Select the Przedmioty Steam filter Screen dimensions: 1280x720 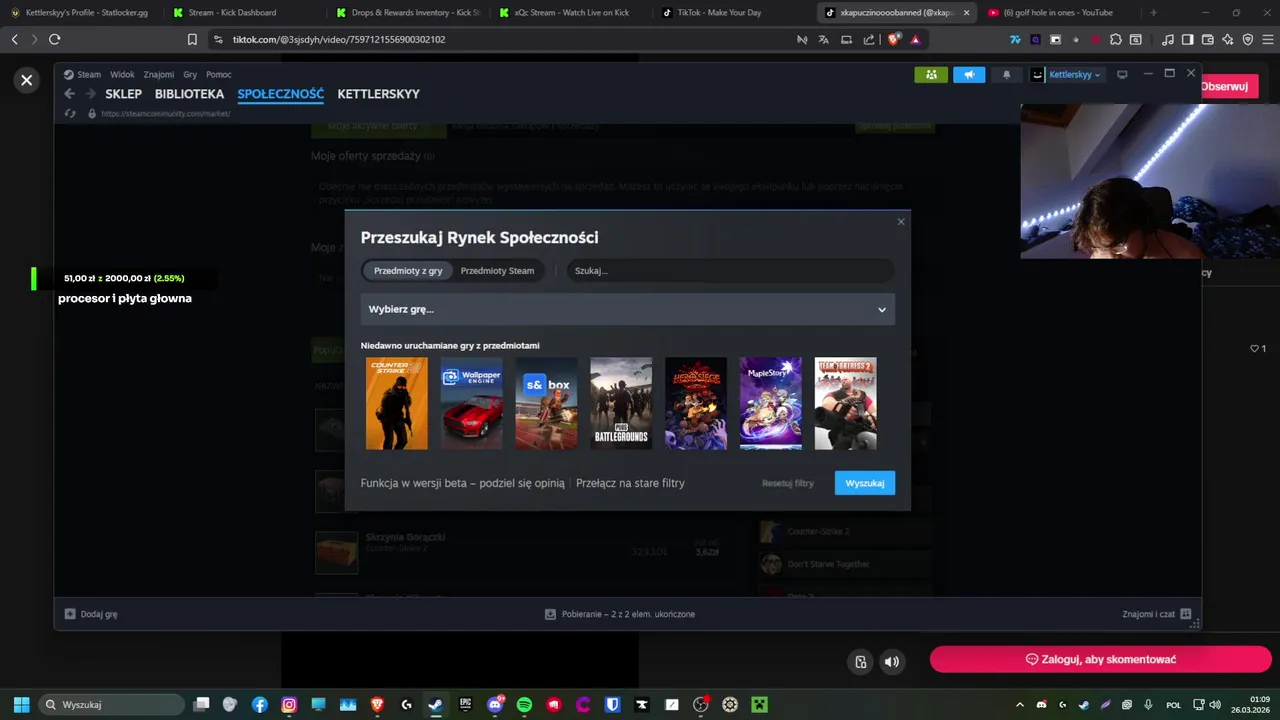497,271
